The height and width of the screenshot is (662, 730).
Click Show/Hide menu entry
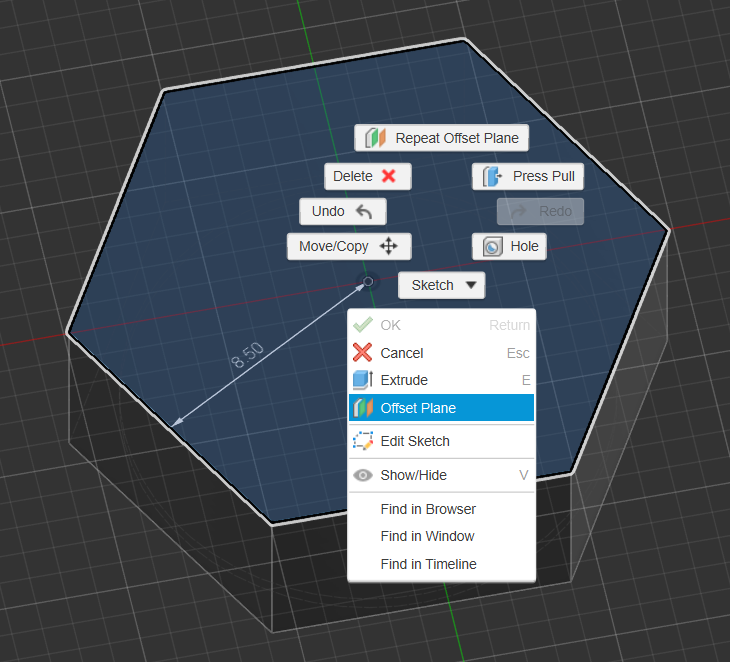(x=441, y=475)
